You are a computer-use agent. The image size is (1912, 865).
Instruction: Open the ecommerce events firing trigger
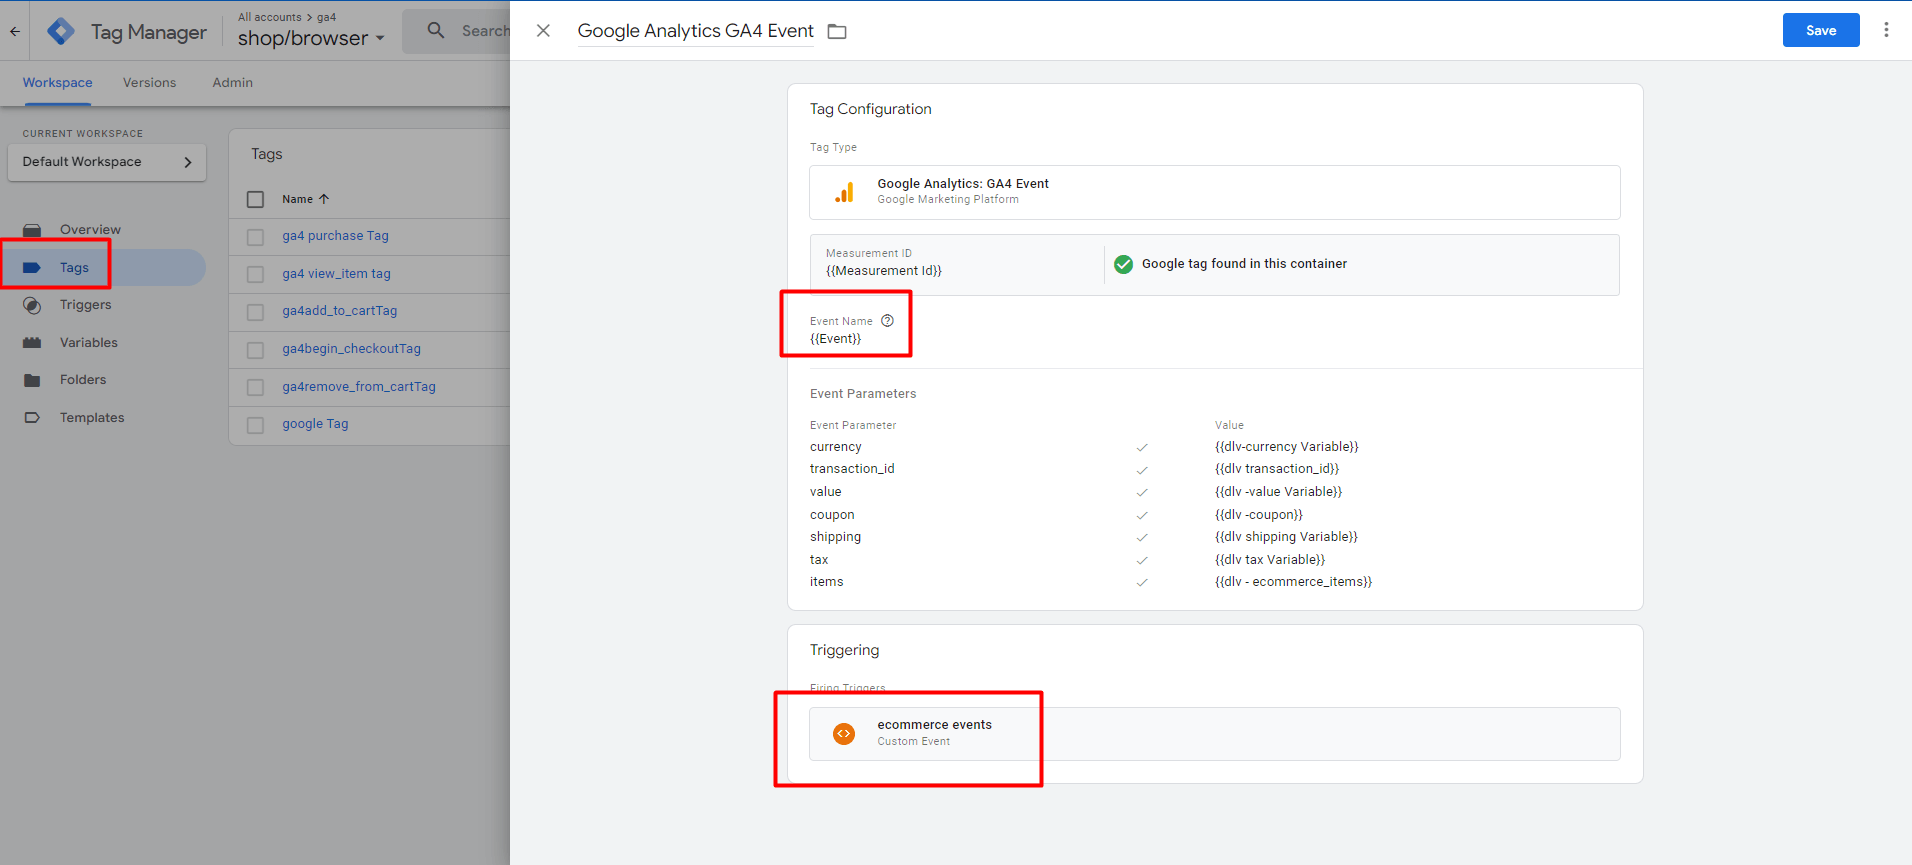tap(1214, 734)
